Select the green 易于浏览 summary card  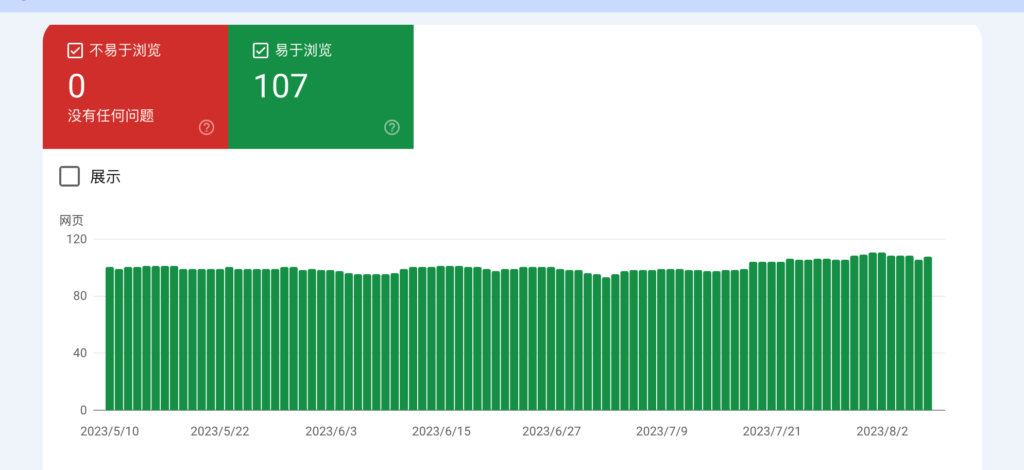(321, 87)
